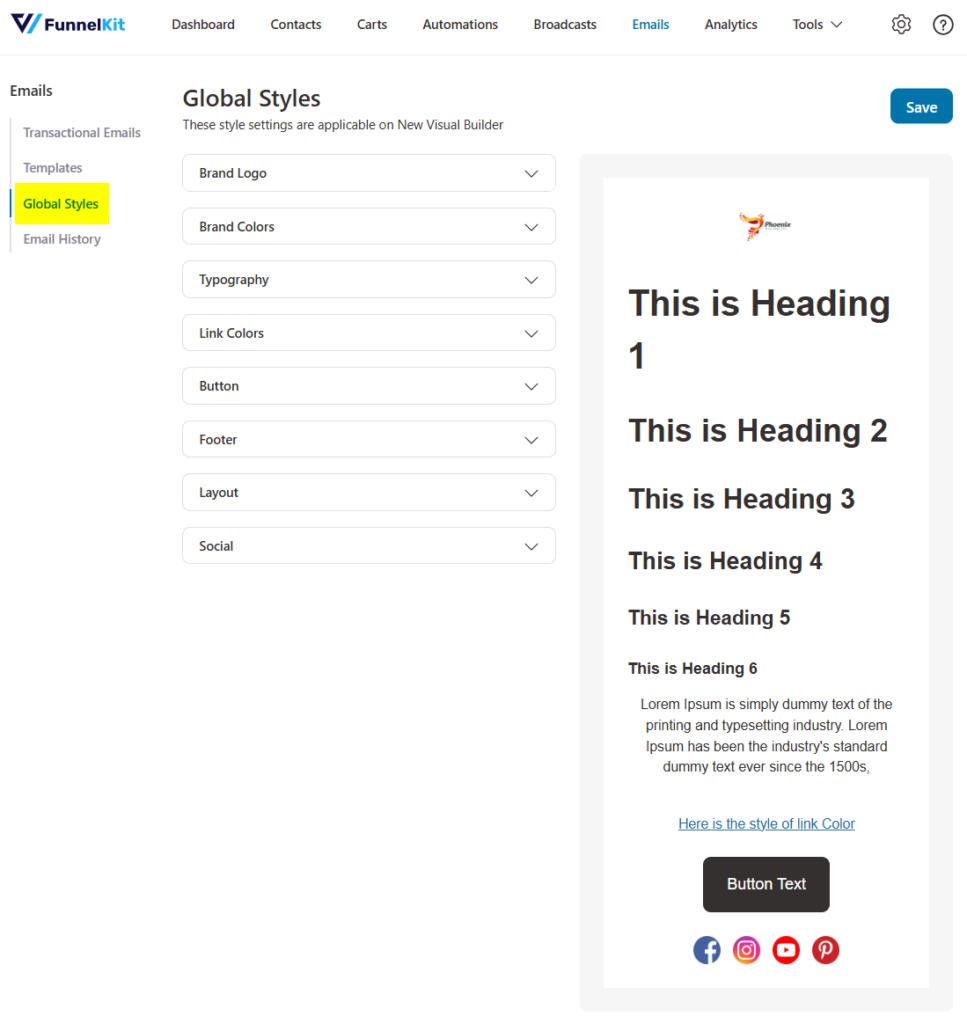Select the Emails tab
Screen dimensions: 967x1024
tap(650, 25)
